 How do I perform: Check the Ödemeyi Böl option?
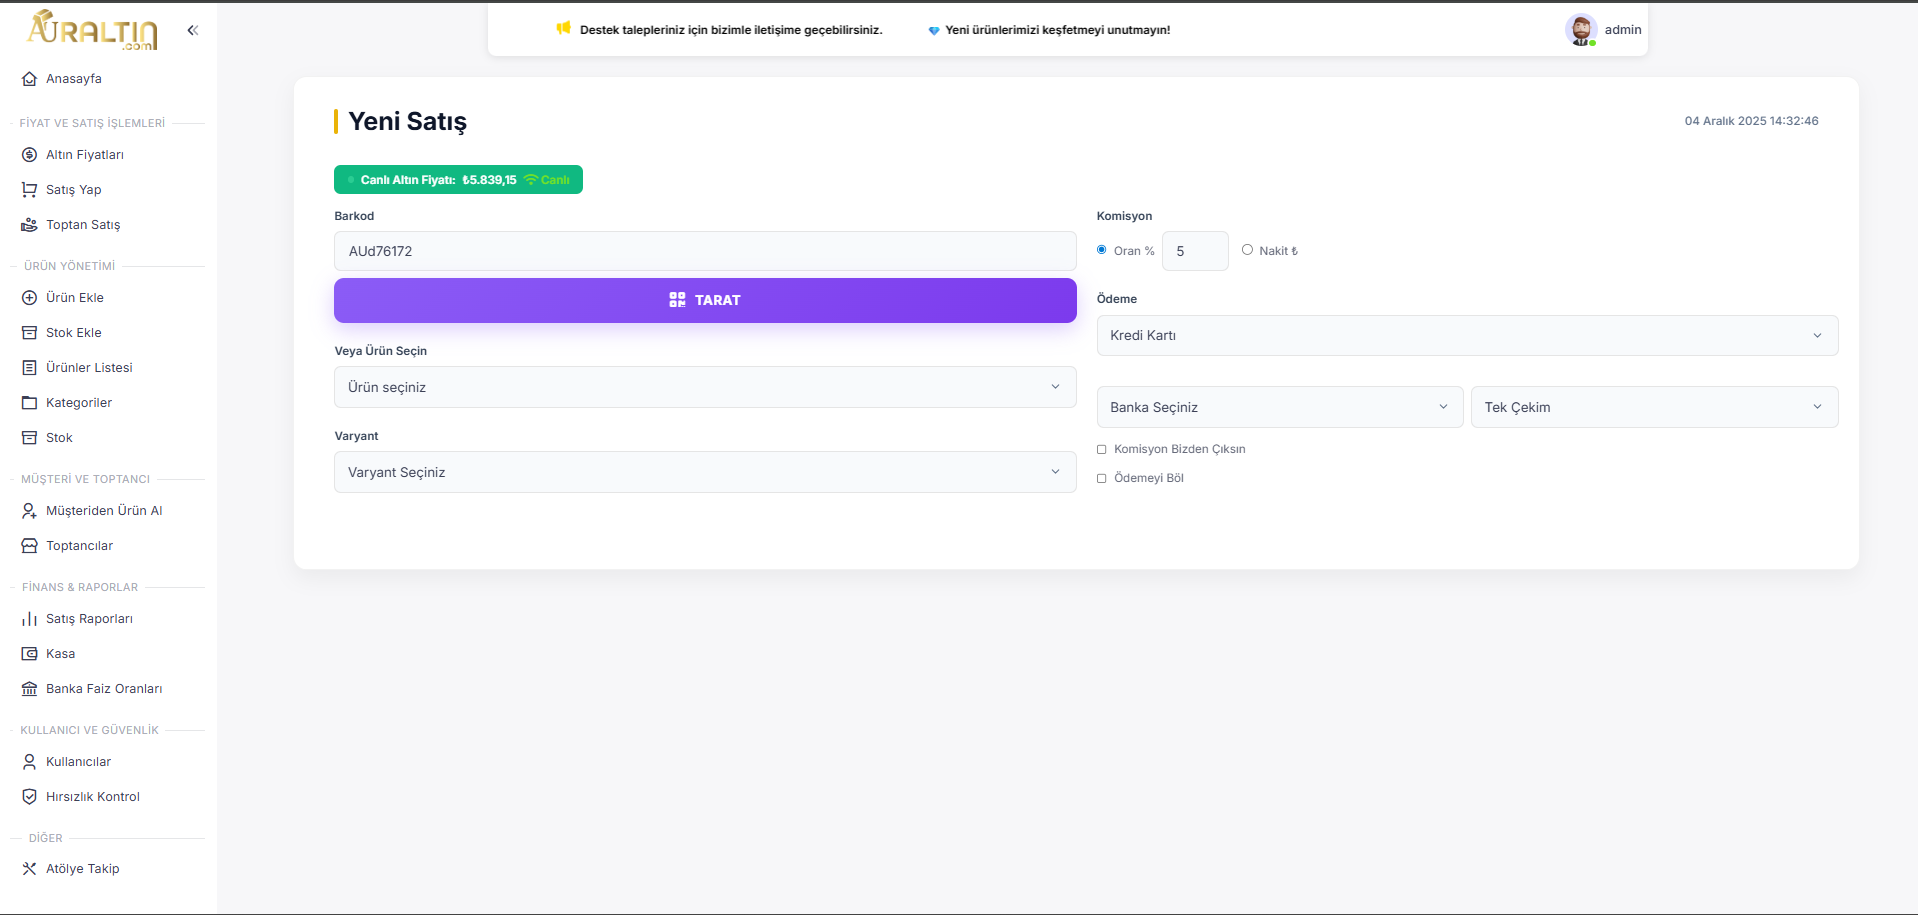click(x=1102, y=479)
